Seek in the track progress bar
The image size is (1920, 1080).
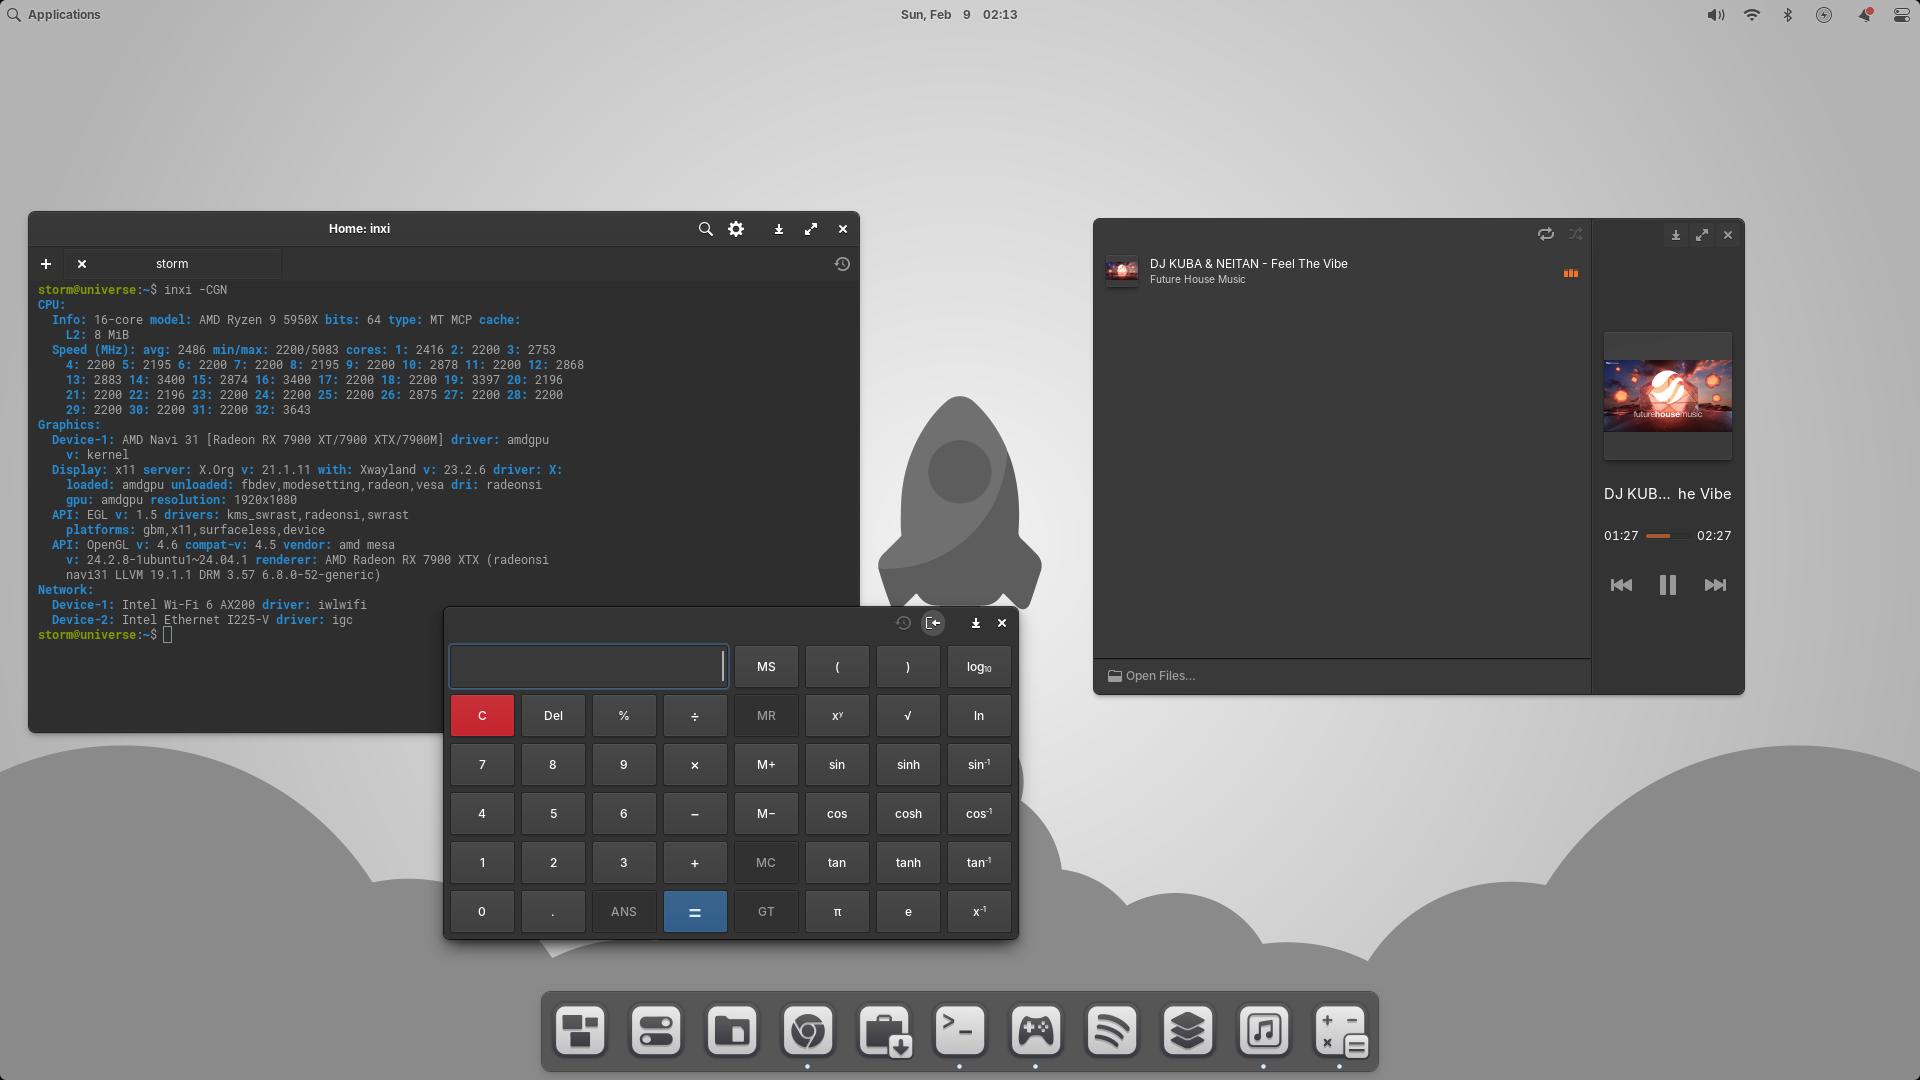1667,536
